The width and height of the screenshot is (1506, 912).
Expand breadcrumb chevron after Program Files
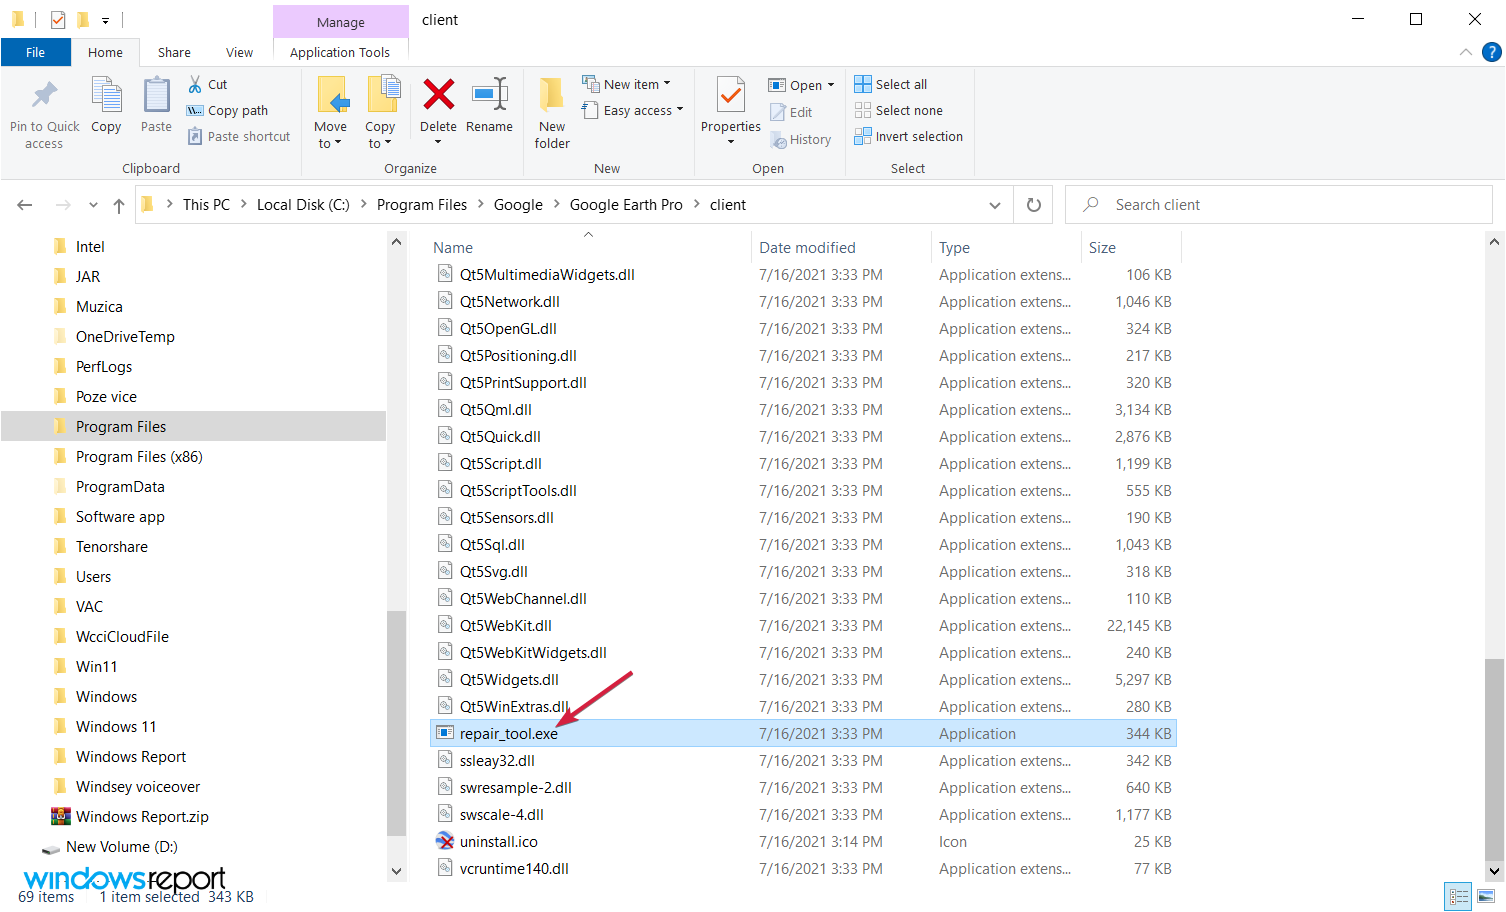[481, 205]
